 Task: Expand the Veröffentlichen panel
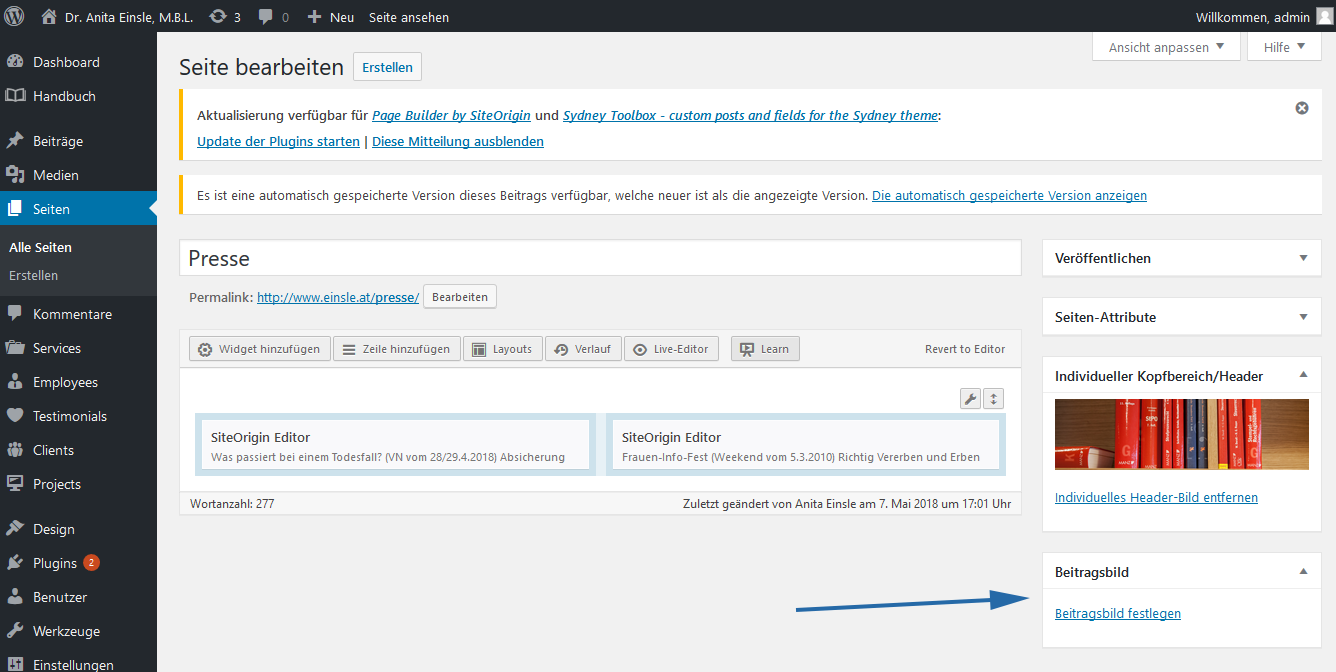(x=1303, y=258)
